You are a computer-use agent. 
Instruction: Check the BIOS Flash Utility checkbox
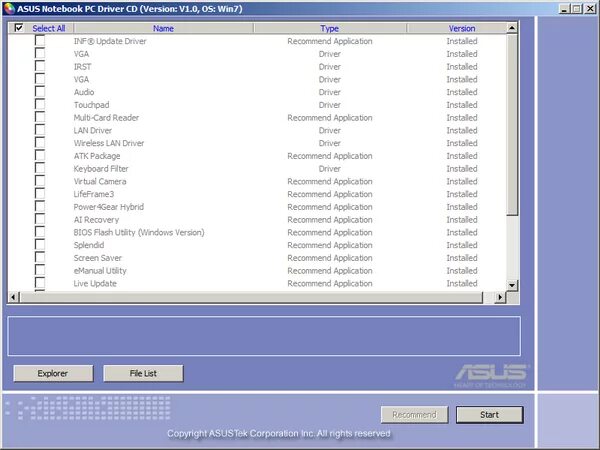pyautogui.click(x=40, y=232)
